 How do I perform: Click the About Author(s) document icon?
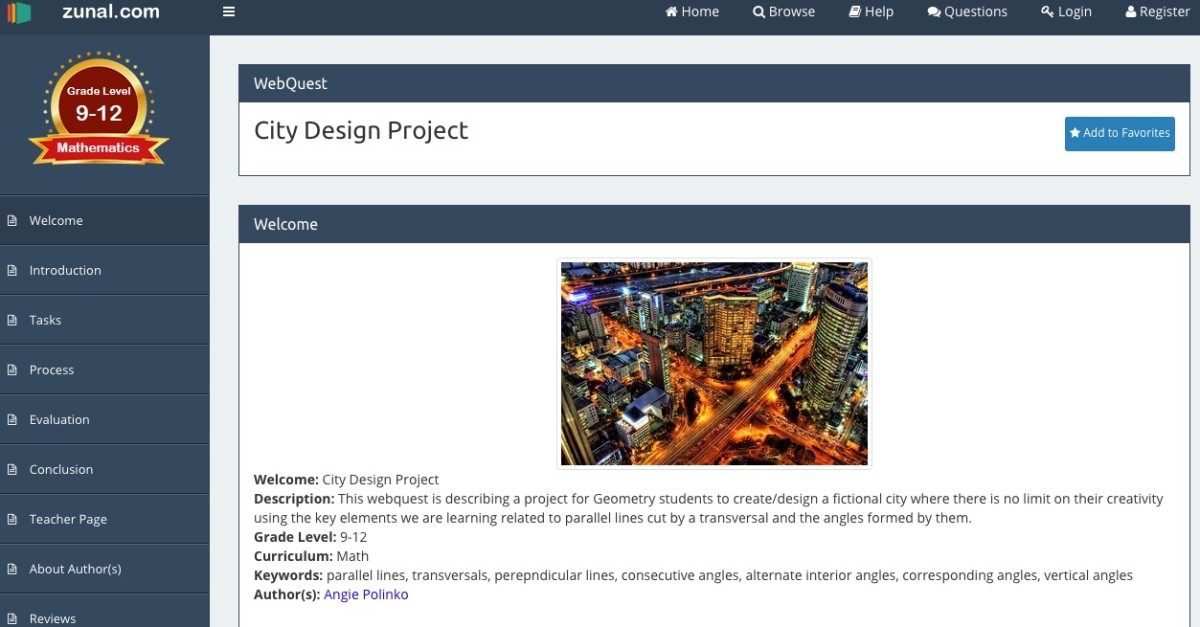[12, 570]
